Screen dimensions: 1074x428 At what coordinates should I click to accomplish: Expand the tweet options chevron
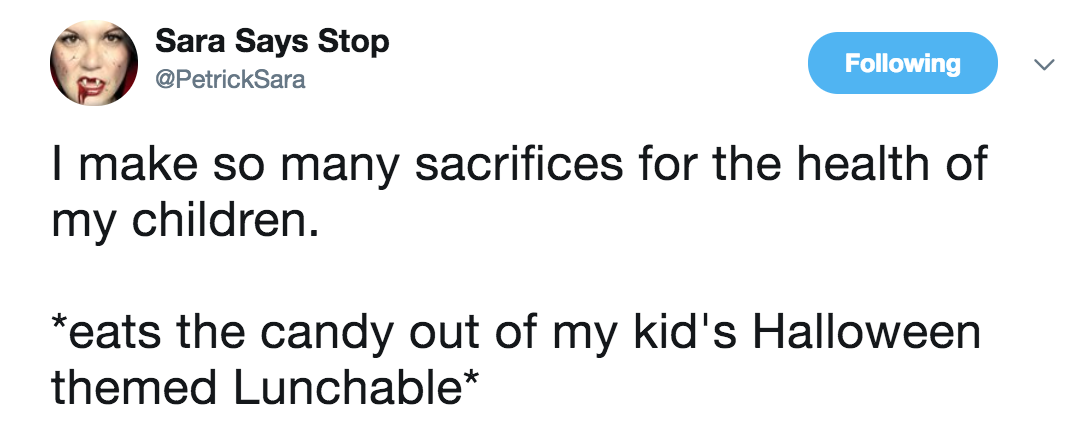1043,64
